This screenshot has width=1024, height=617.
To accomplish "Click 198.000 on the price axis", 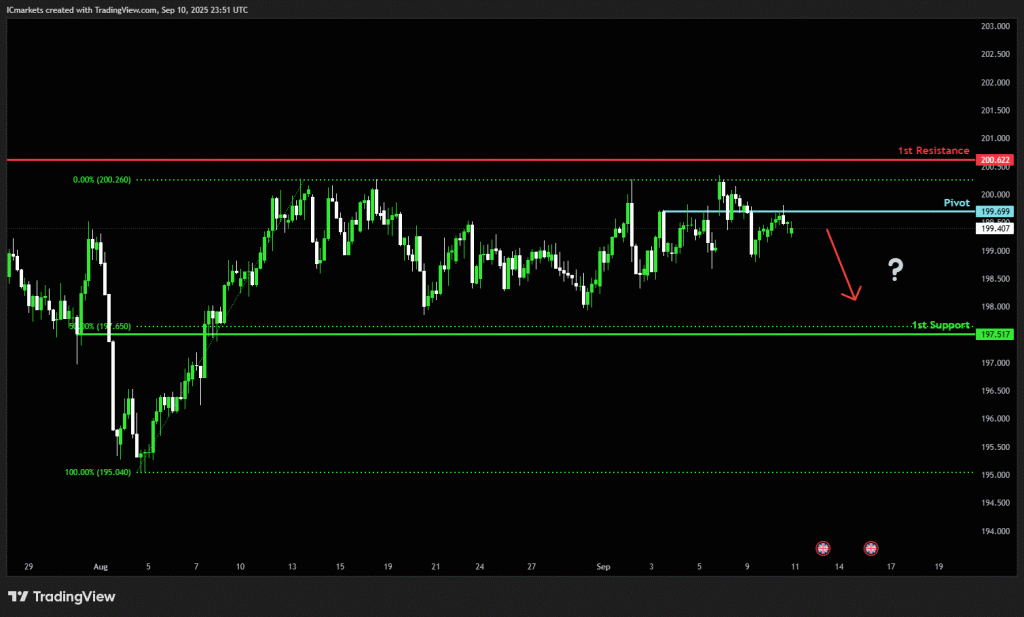I will click(995, 307).
